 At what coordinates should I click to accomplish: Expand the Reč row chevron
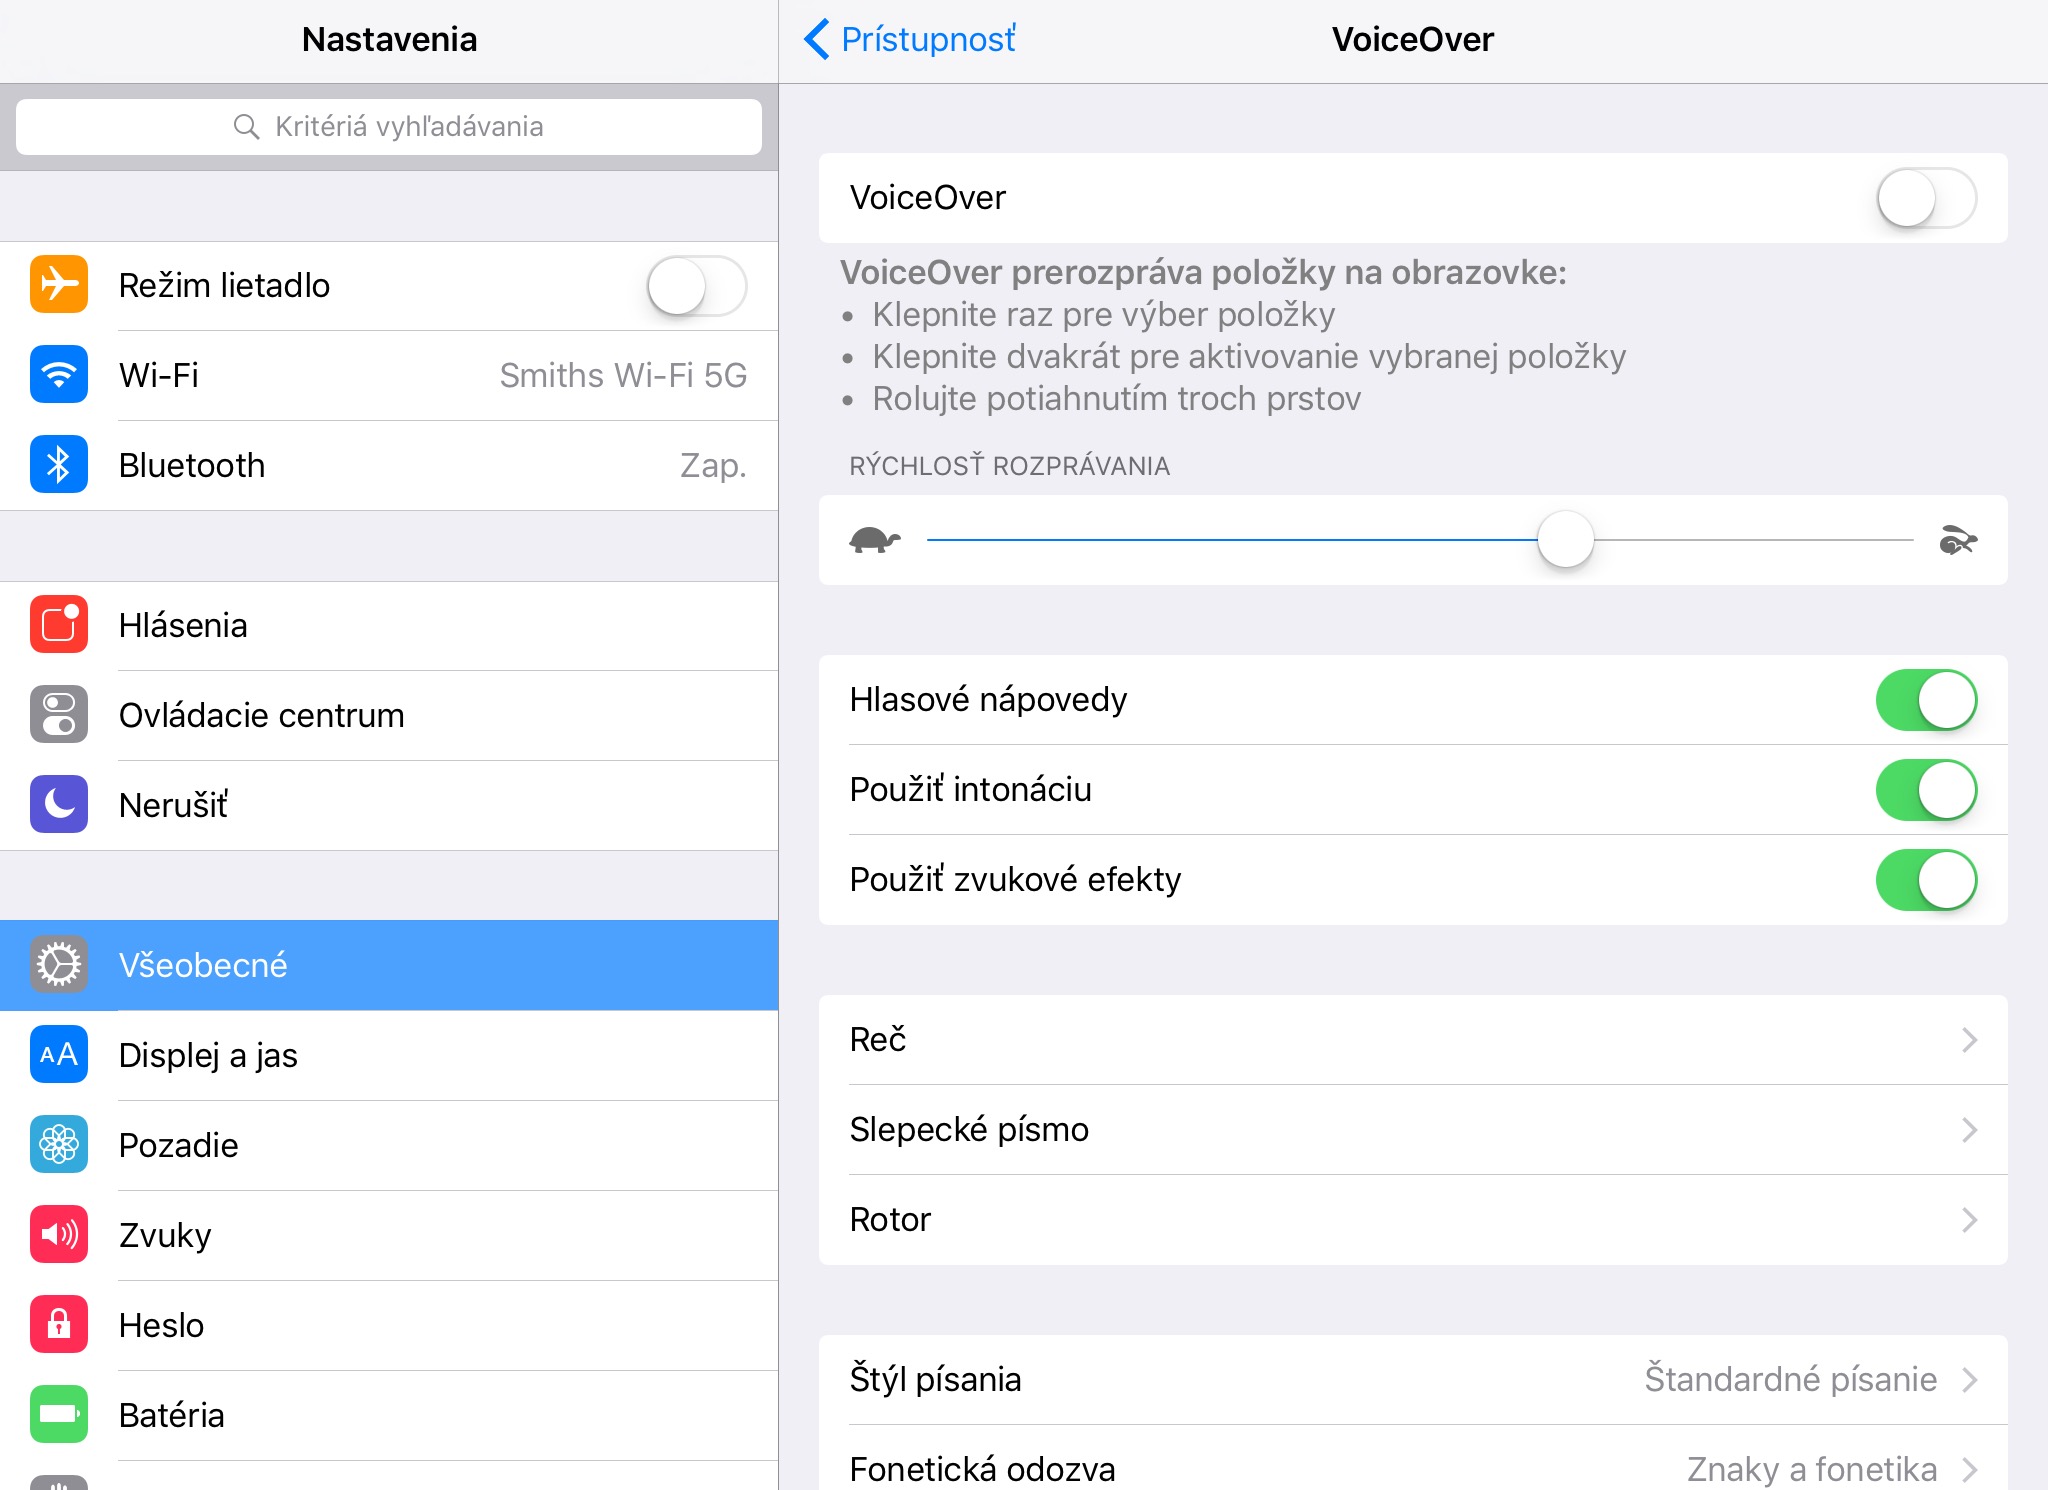click(1969, 1040)
